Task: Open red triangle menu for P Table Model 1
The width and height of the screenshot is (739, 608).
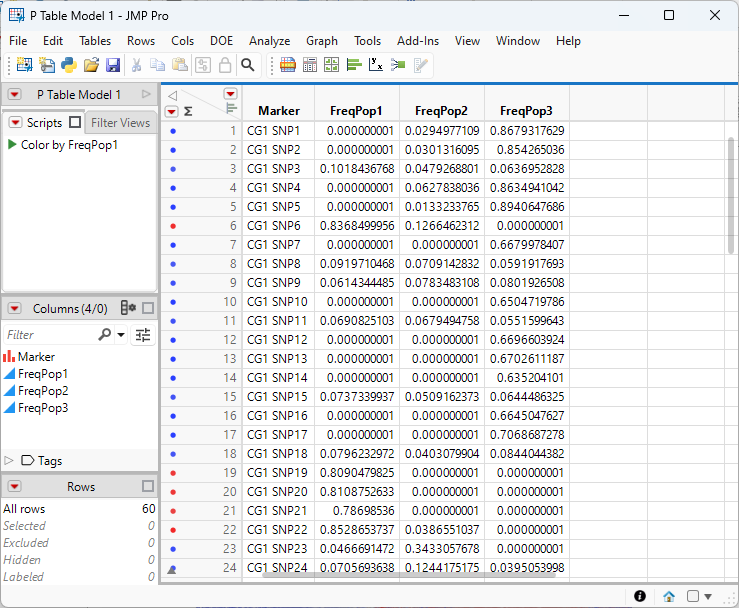Action: point(15,95)
